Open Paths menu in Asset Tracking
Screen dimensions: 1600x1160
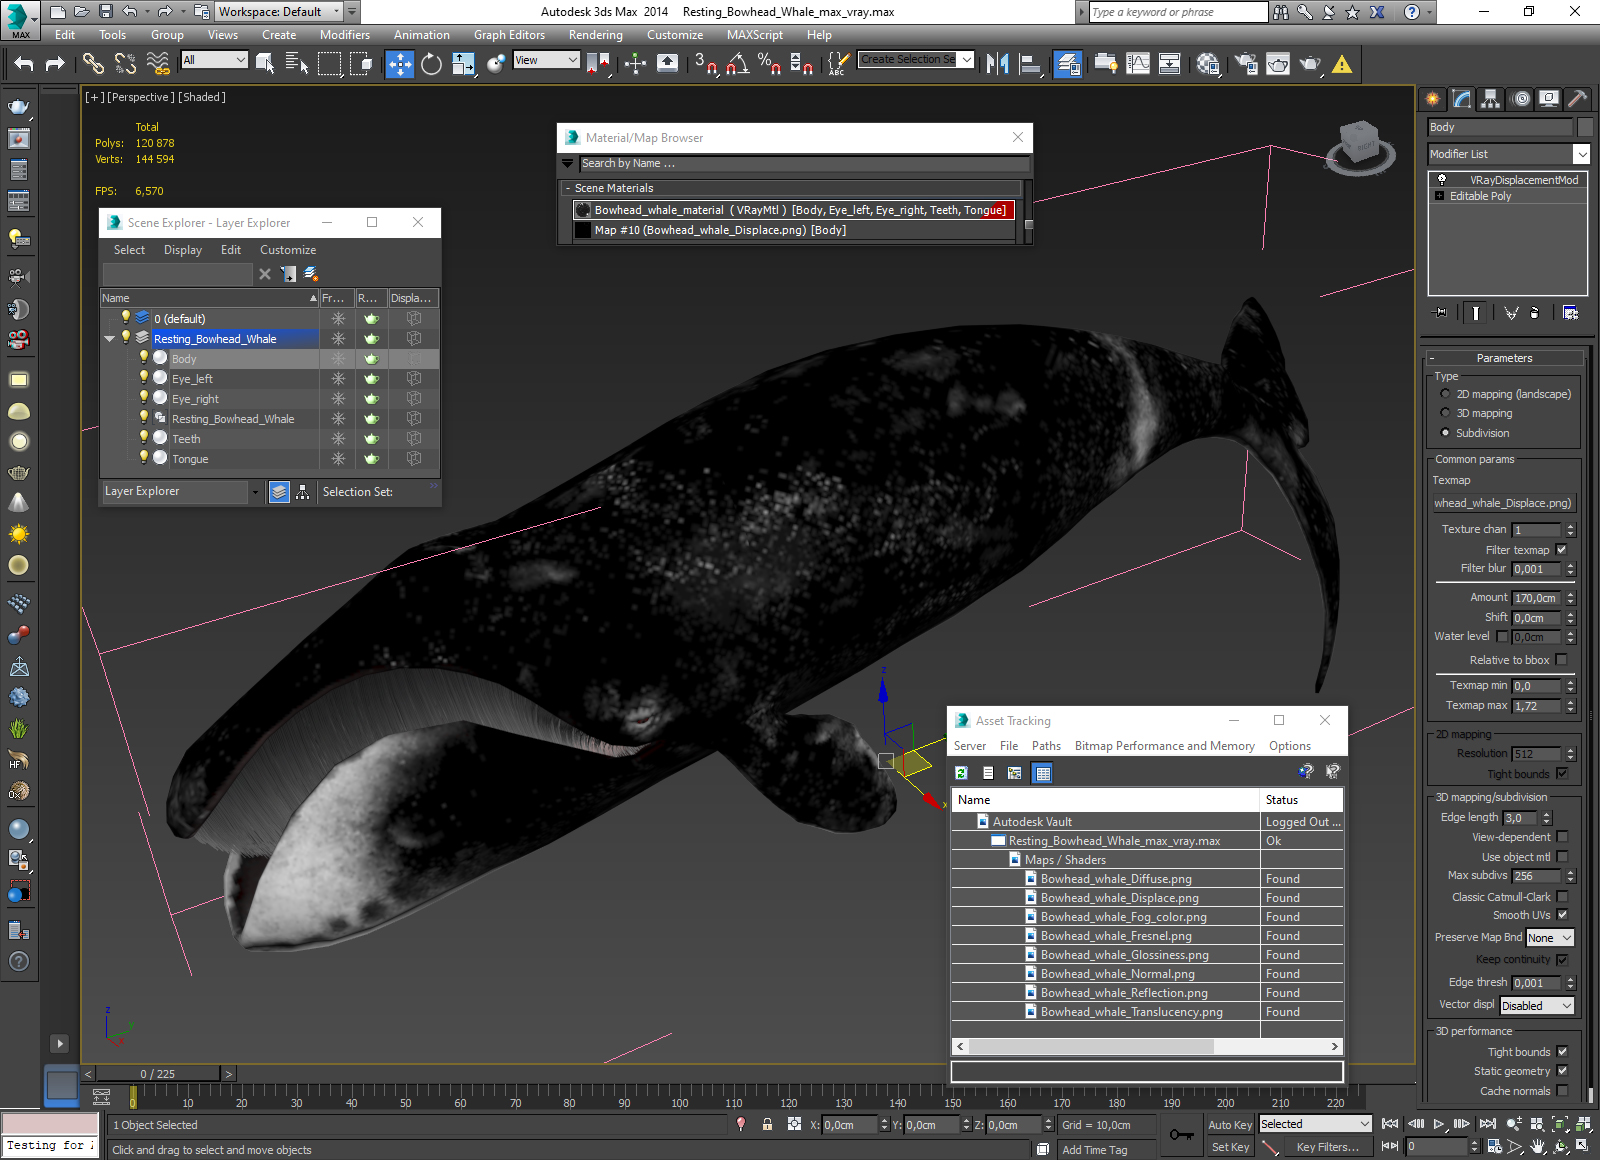coord(1046,746)
